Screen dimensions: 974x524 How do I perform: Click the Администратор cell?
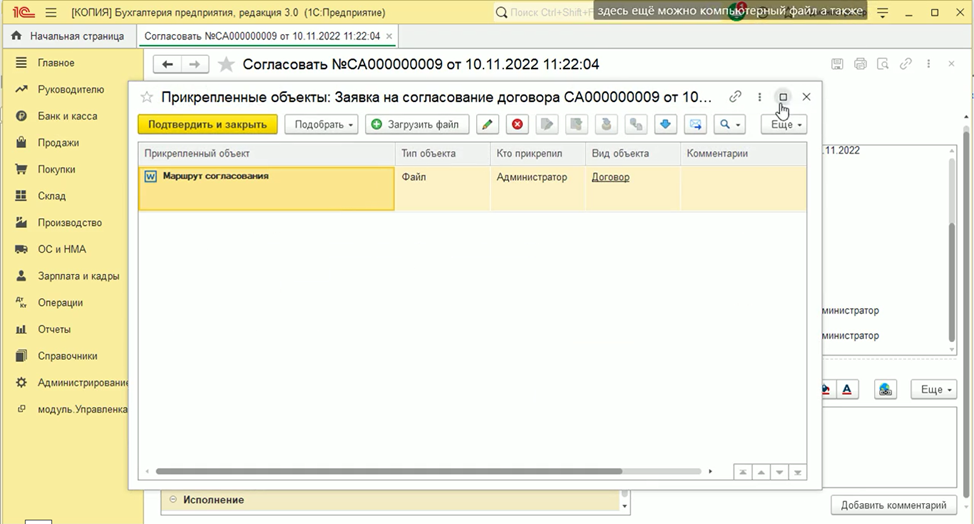coord(537,188)
